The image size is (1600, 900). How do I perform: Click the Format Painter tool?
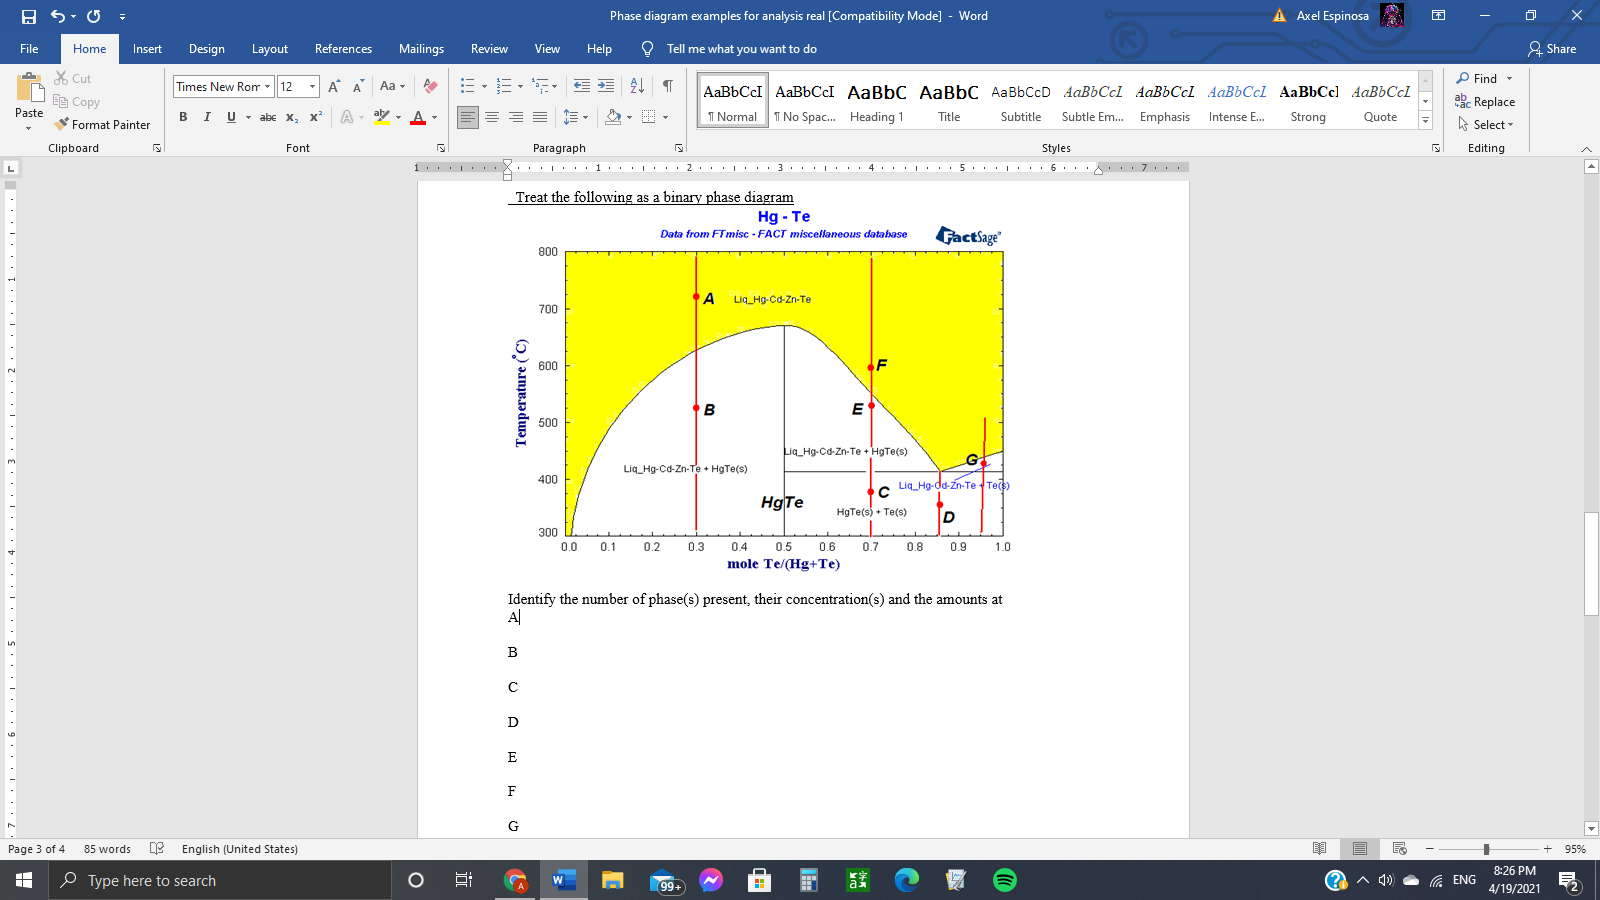tap(102, 125)
